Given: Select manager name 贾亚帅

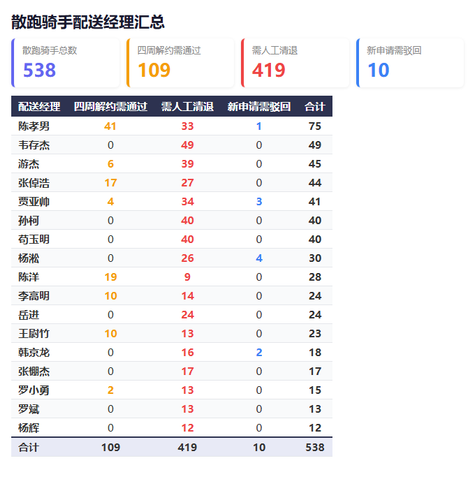Looking at the screenshot, I should [34, 202].
